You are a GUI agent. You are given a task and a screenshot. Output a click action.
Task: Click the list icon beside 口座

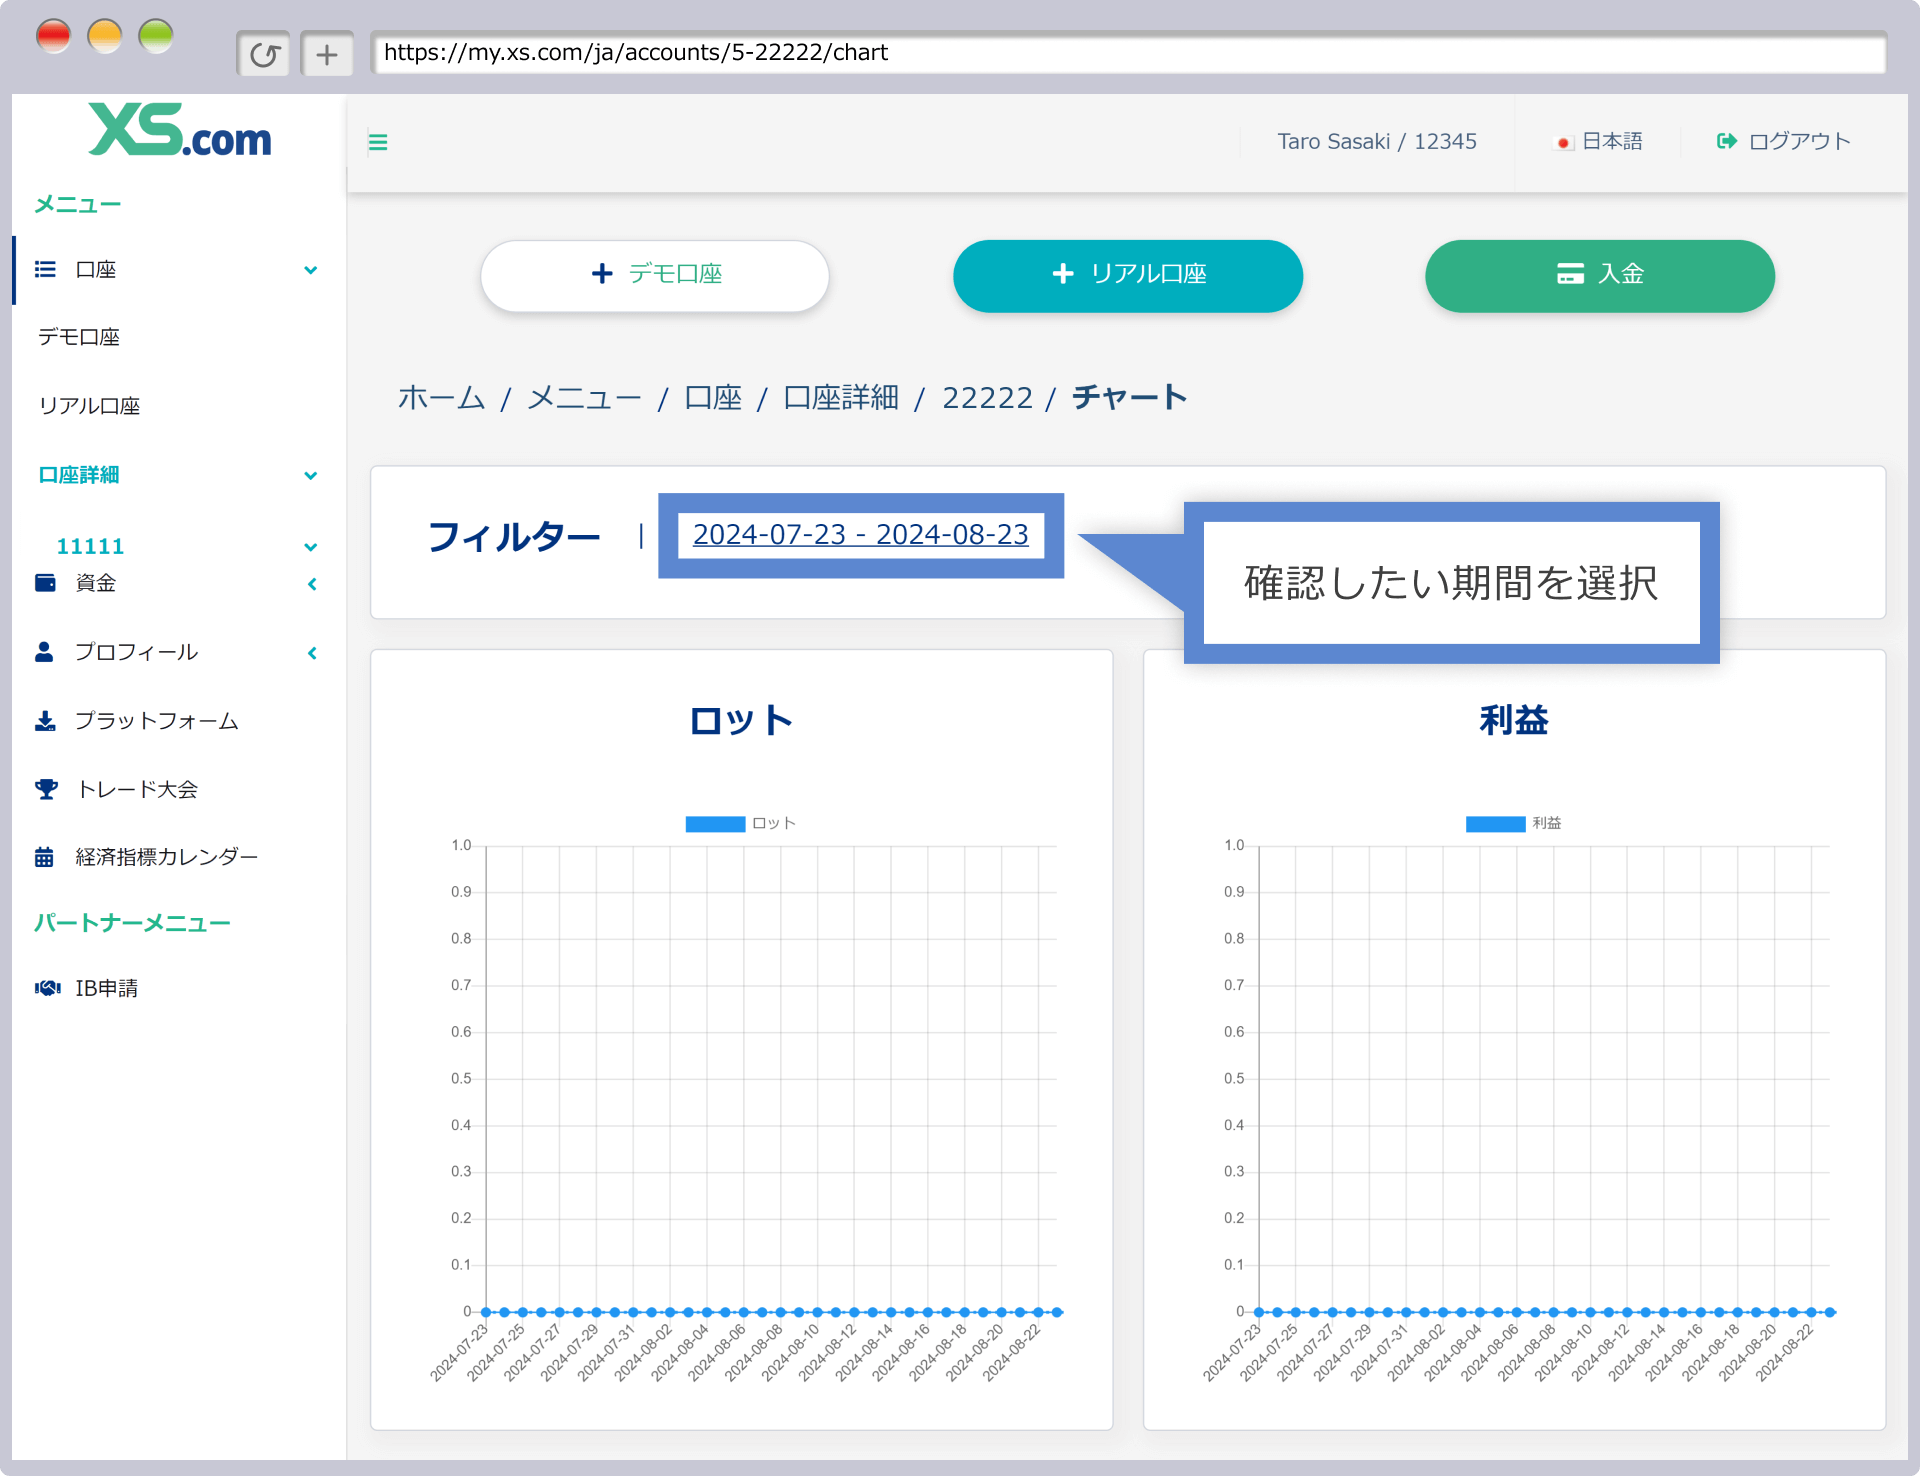(45, 269)
